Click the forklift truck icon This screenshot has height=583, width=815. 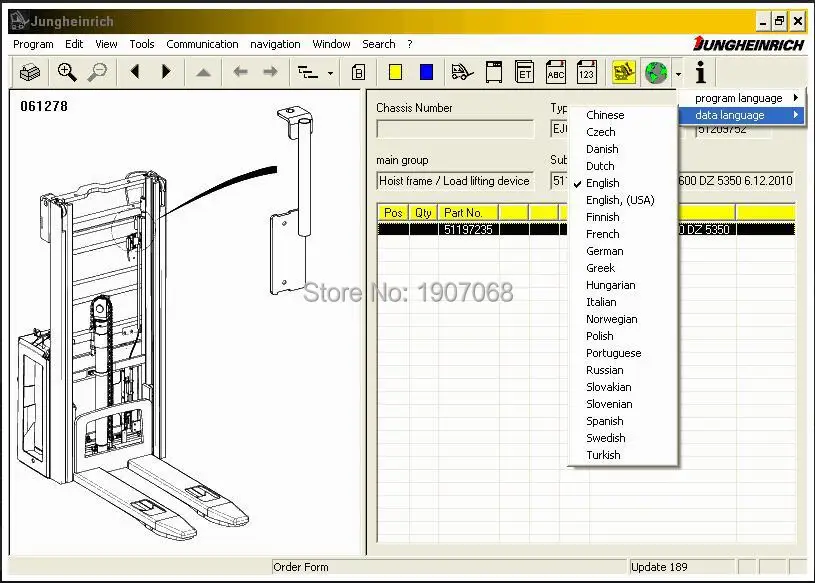point(462,72)
